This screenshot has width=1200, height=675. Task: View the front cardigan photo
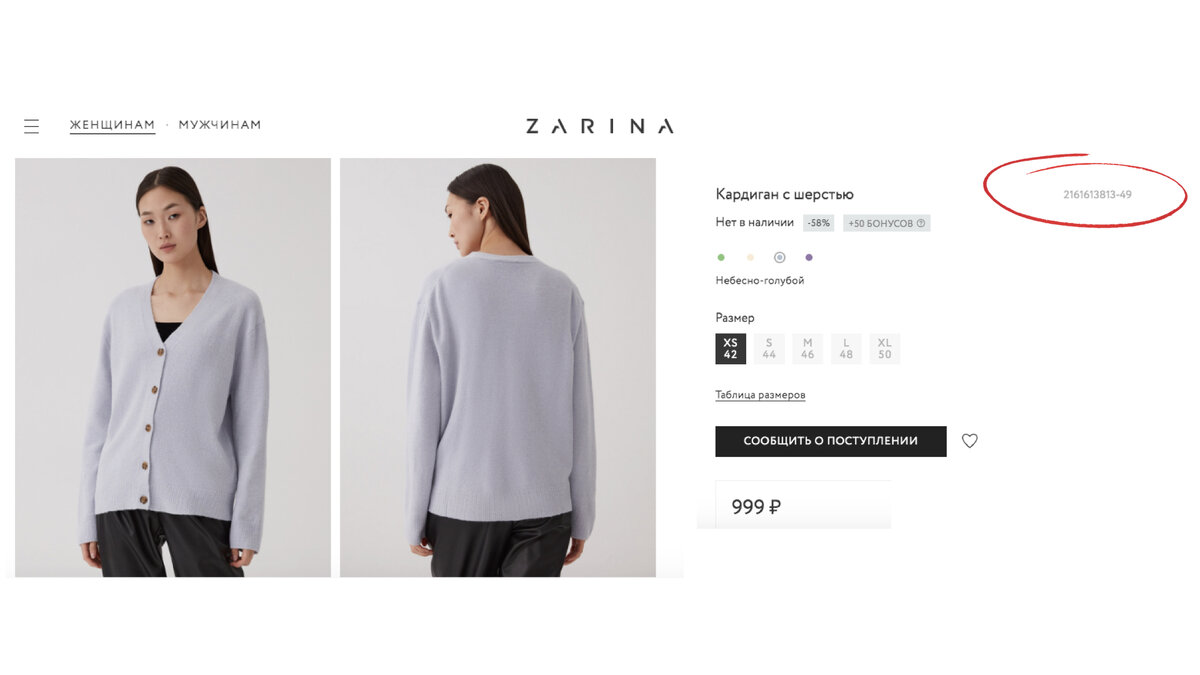[173, 367]
